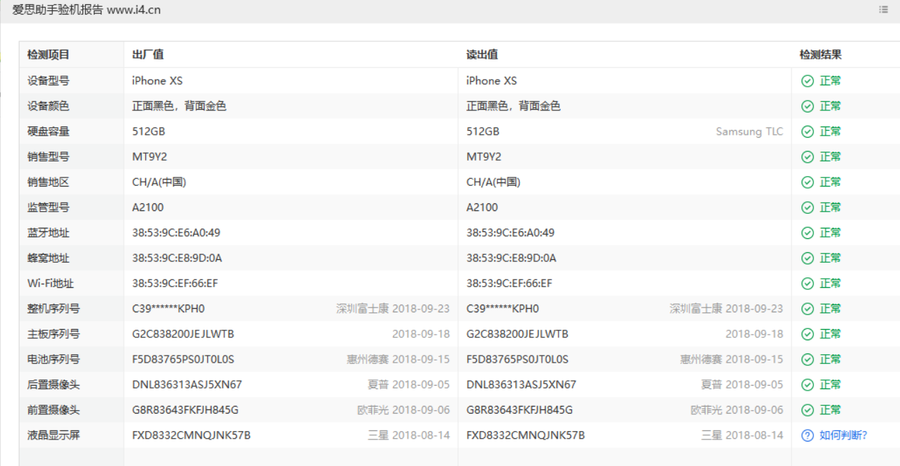Click 正常 status text in 前置摄像头 row
This screenshot has height=466, width=900.
tap(830, 410)
